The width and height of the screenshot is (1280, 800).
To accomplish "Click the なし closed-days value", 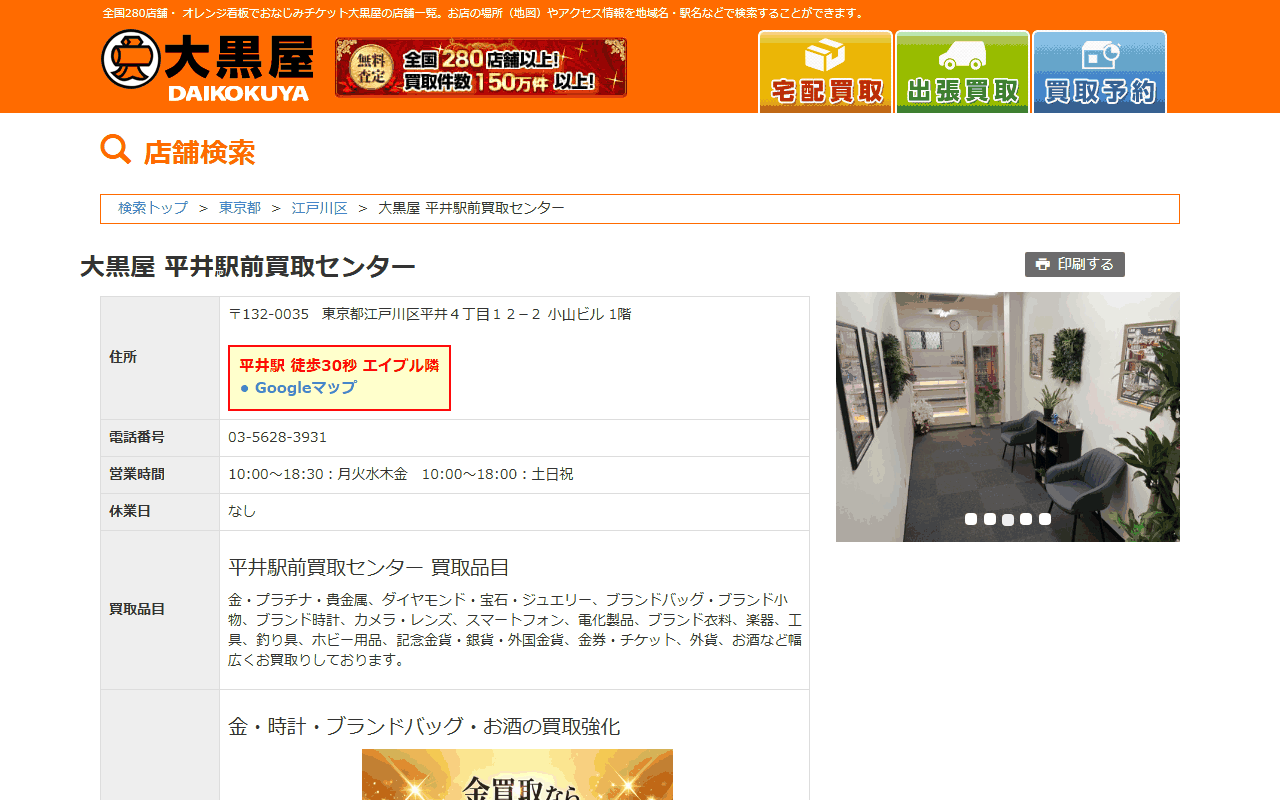I will point(242,511).
